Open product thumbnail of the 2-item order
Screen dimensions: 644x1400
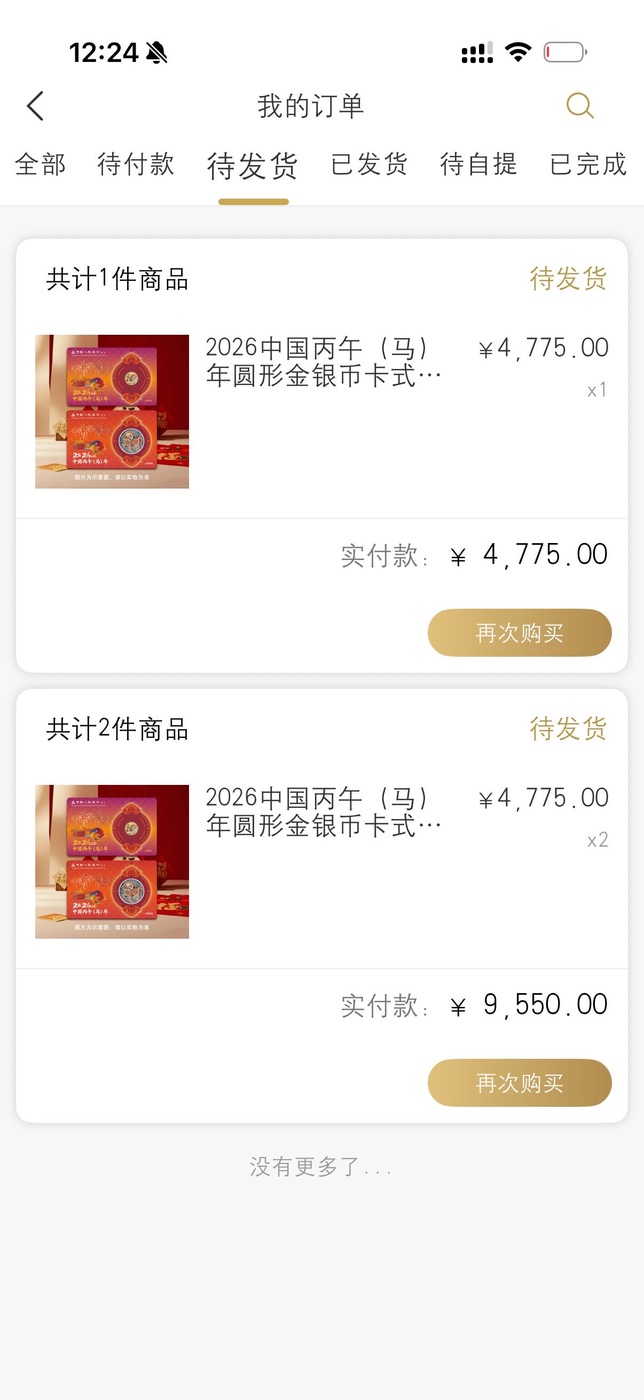click(112, 861)
